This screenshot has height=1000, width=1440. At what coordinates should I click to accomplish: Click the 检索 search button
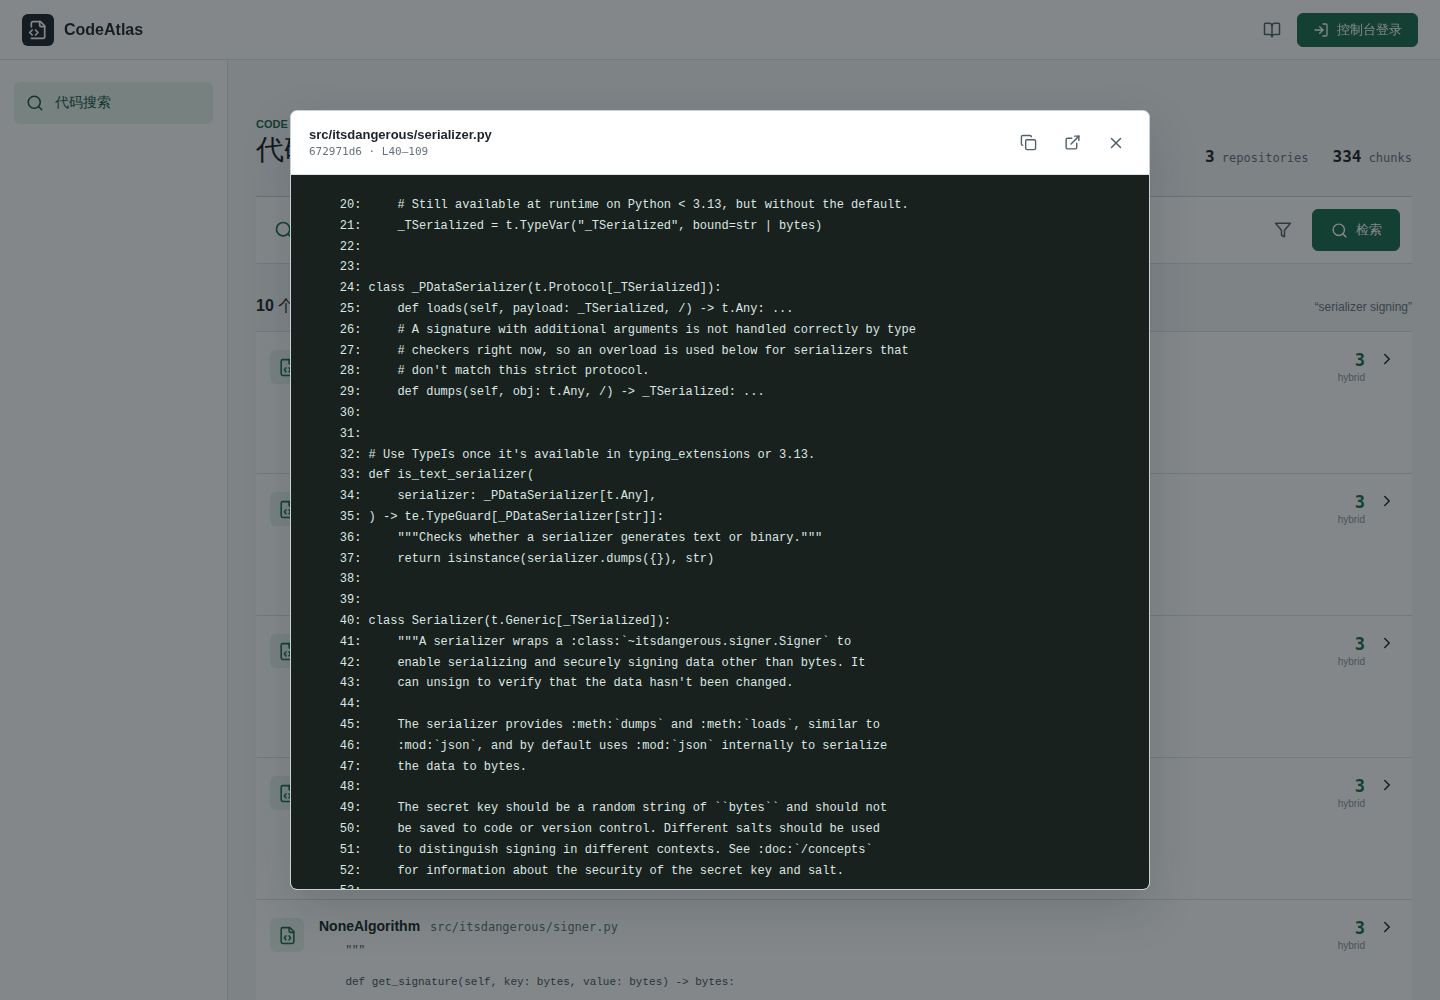tap(1356, 230)
